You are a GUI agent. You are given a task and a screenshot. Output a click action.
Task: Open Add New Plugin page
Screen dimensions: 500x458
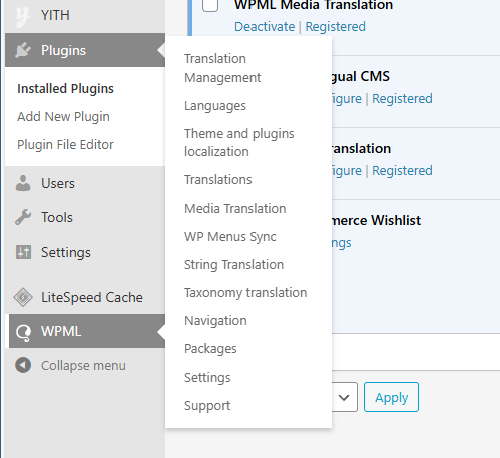[63, 117]
